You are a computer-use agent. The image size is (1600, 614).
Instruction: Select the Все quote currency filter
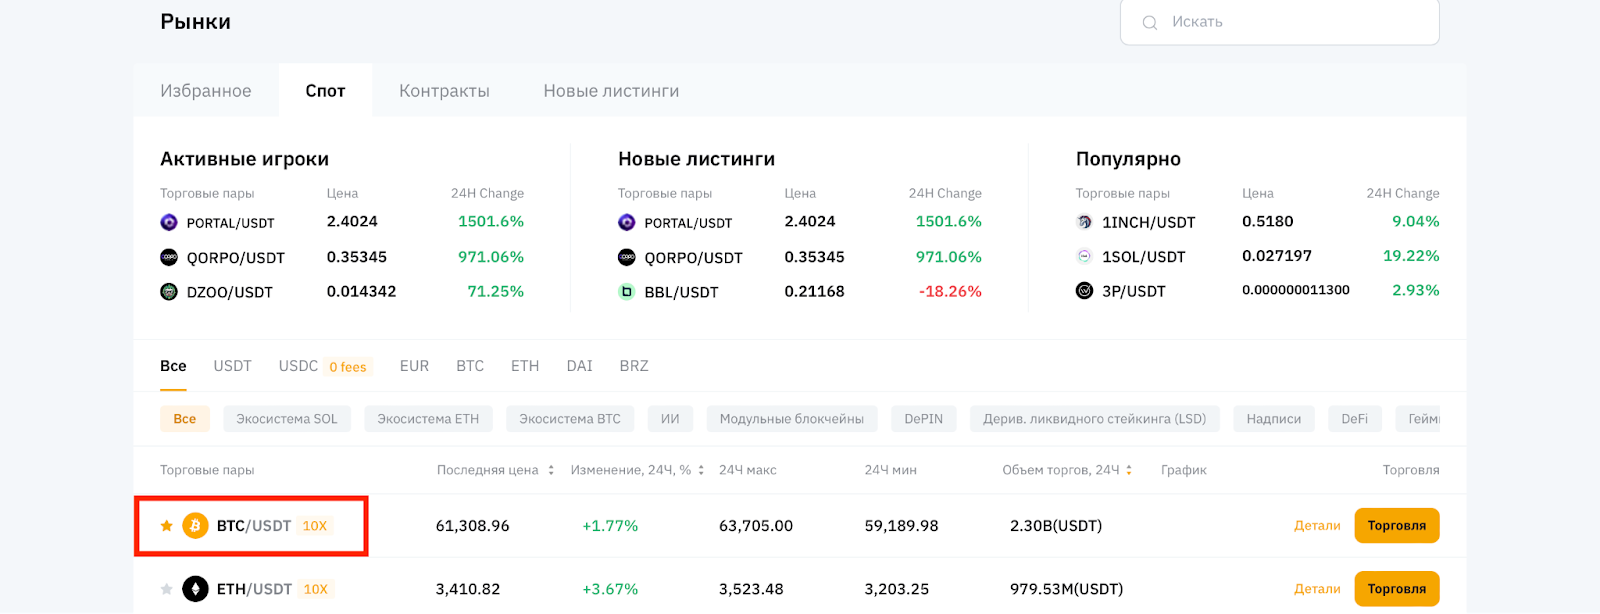173,366
